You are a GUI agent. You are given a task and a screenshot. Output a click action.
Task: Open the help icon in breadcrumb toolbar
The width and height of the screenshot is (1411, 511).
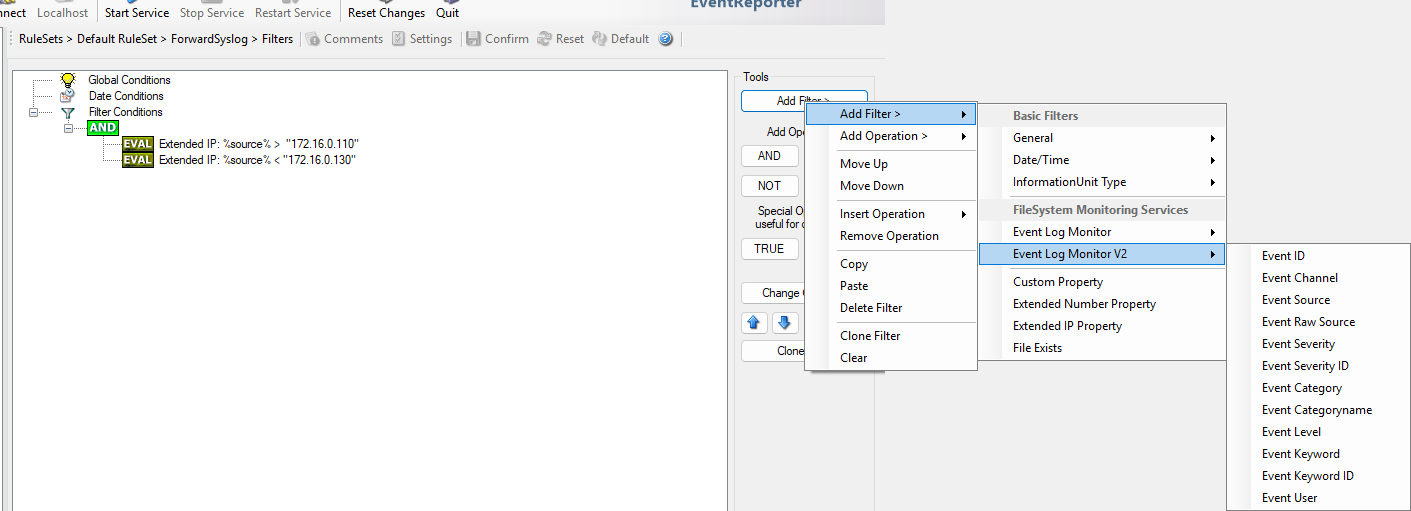coord(666,39)
